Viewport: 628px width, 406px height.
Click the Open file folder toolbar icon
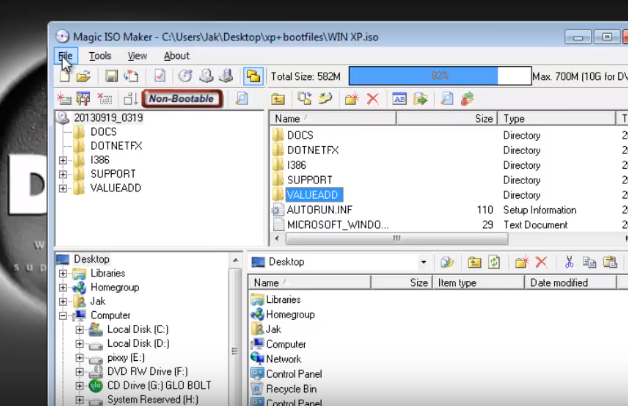click(84, 76)
